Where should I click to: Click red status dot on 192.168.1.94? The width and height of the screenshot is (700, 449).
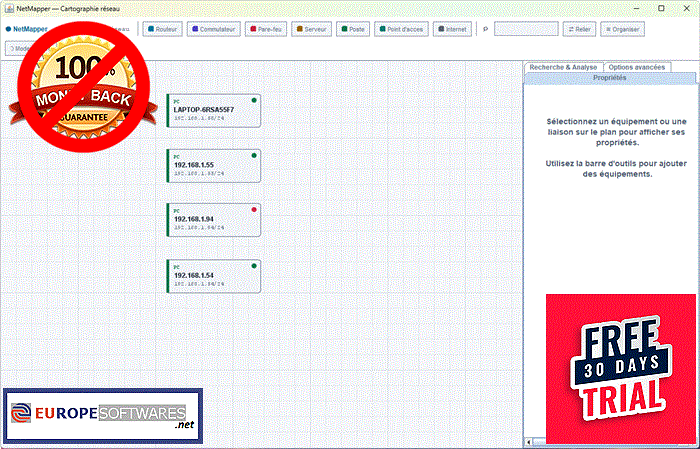click(254, 210)
